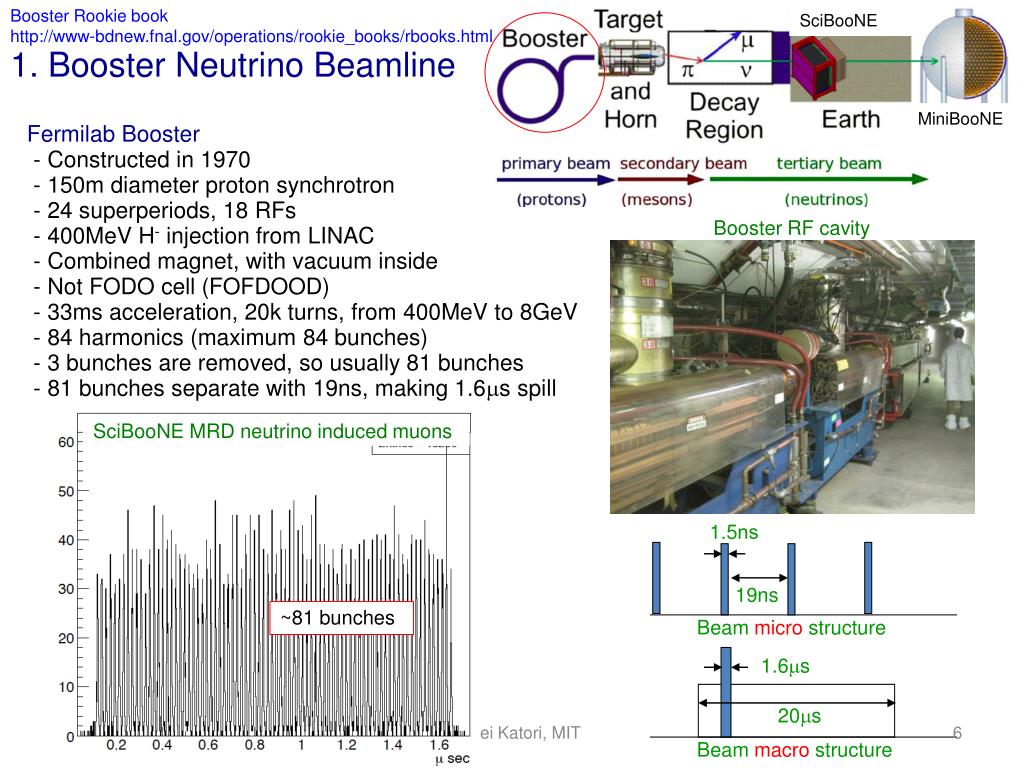Viewport: 1024px width, 768px height.
Task: Click bullet '33ms acceleration, 20k turns'
Action: point(305,312)
